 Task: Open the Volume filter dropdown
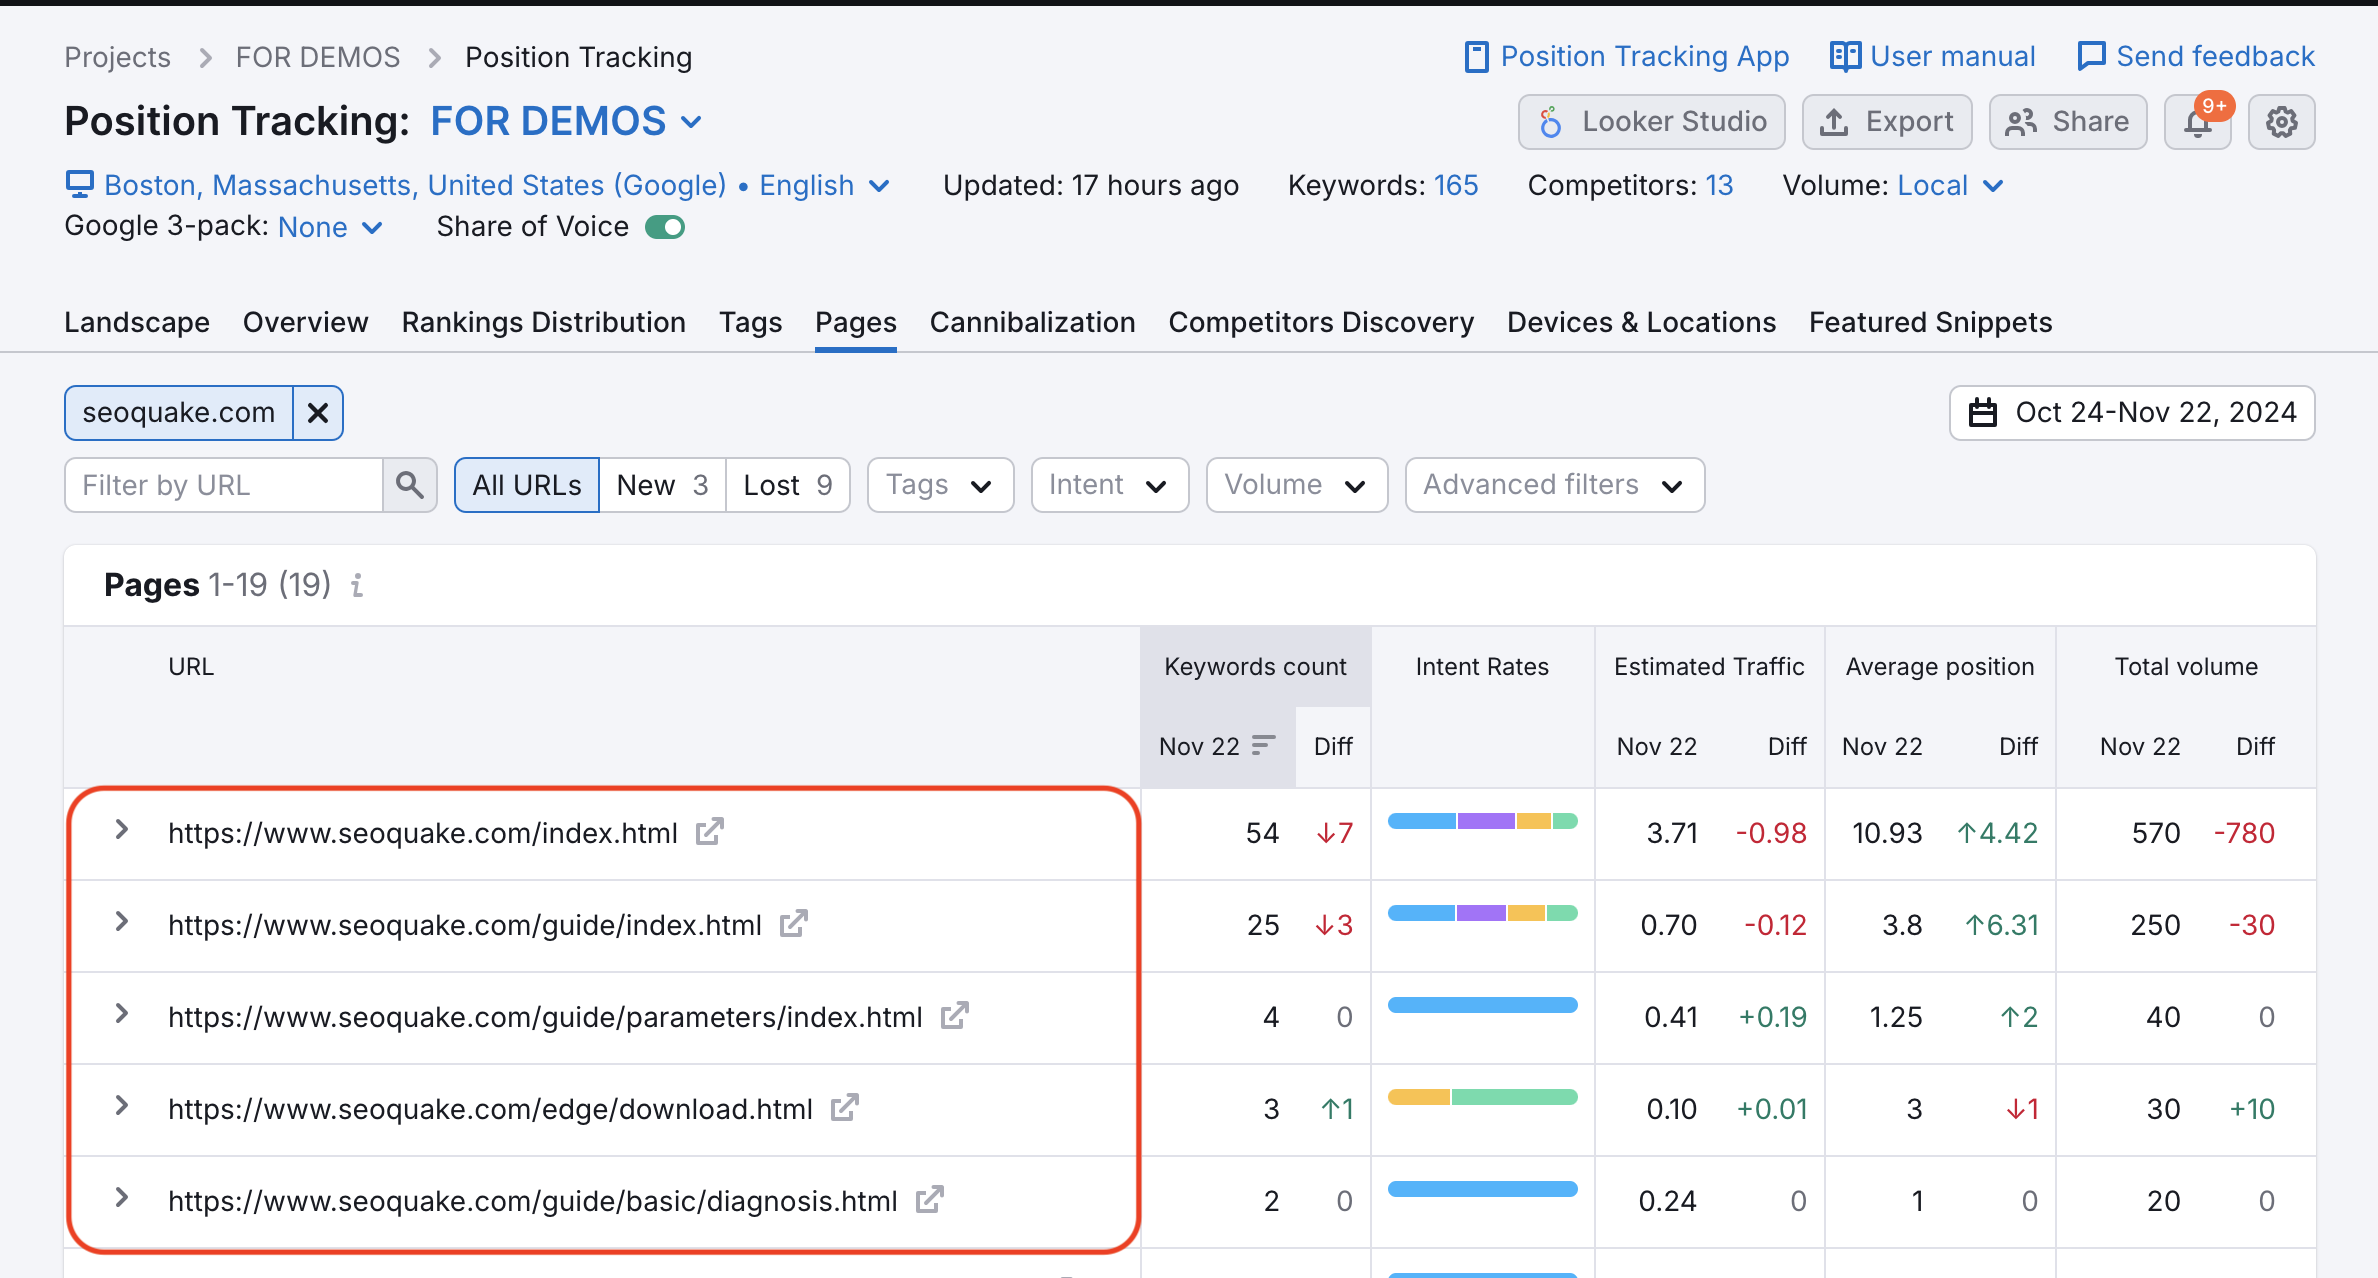1296,485
